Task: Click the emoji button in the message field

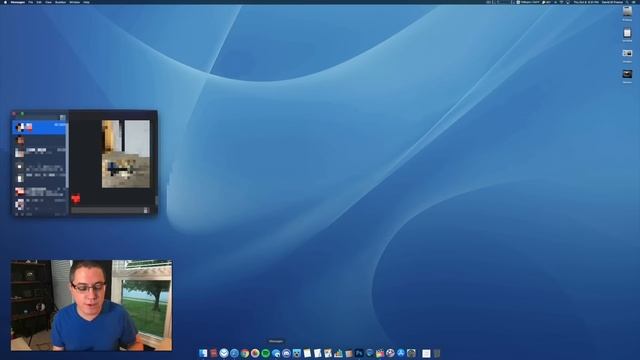Action: (146, 210)
